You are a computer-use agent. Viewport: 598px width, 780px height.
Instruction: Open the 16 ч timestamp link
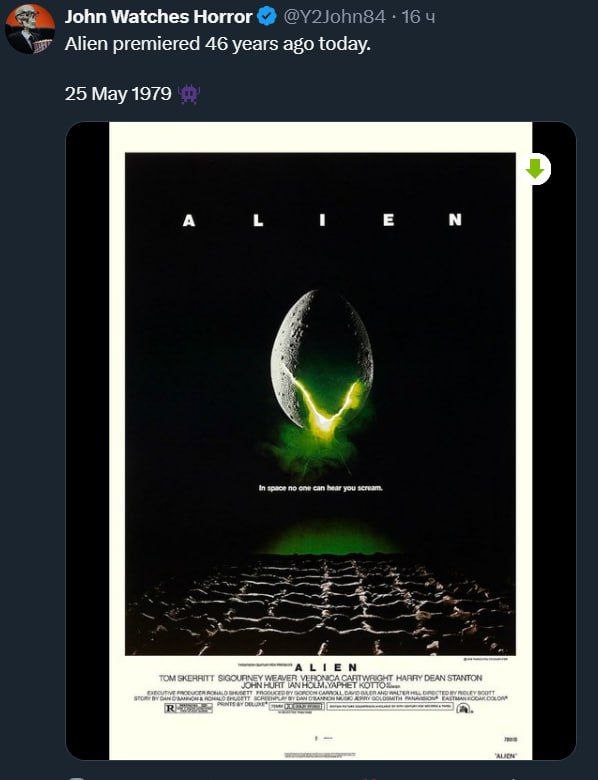click(418, 17)
